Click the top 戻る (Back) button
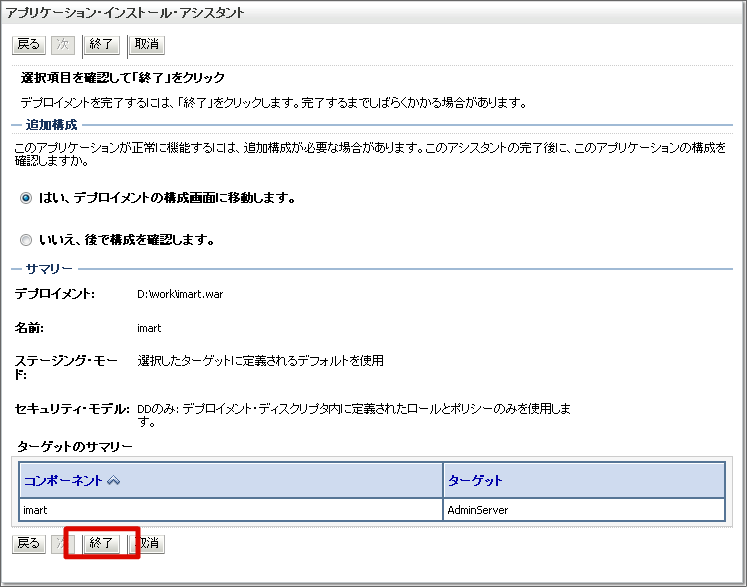The image size is (747, 587). click(x=29, y=45)
